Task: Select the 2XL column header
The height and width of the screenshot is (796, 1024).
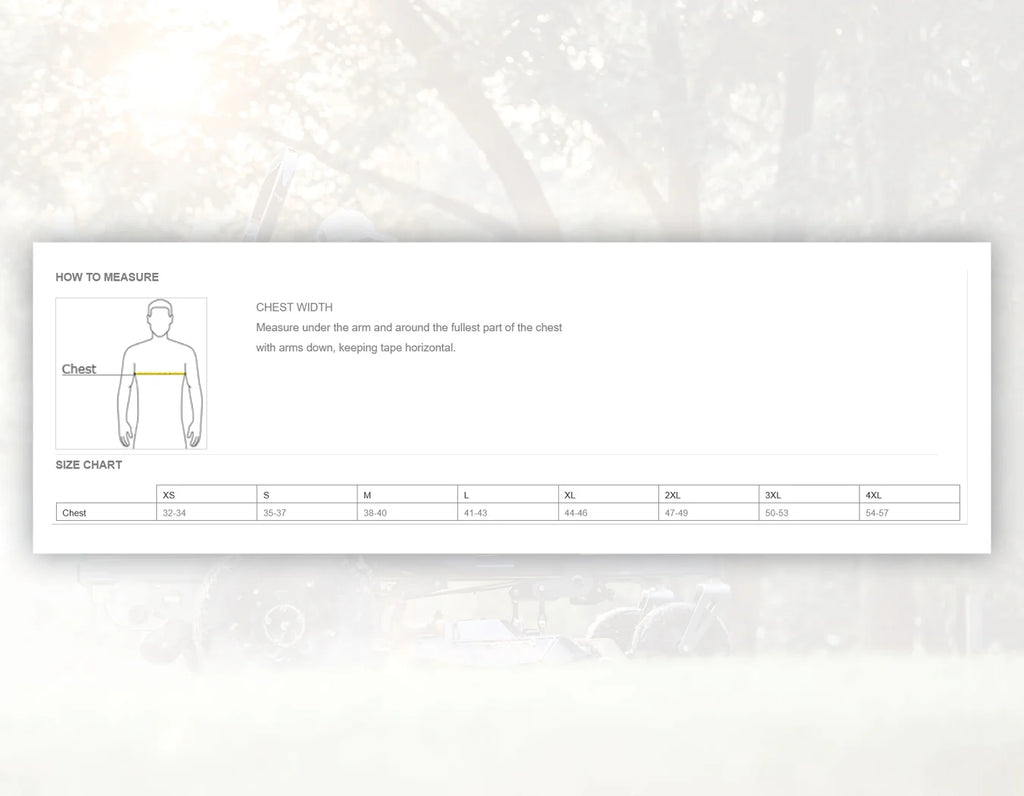Action: point(672,495)
